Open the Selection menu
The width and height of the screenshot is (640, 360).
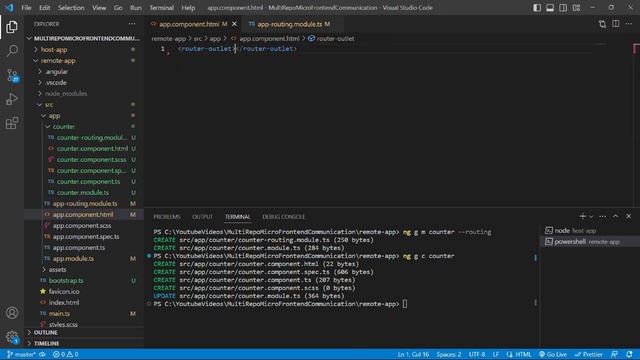71,8
